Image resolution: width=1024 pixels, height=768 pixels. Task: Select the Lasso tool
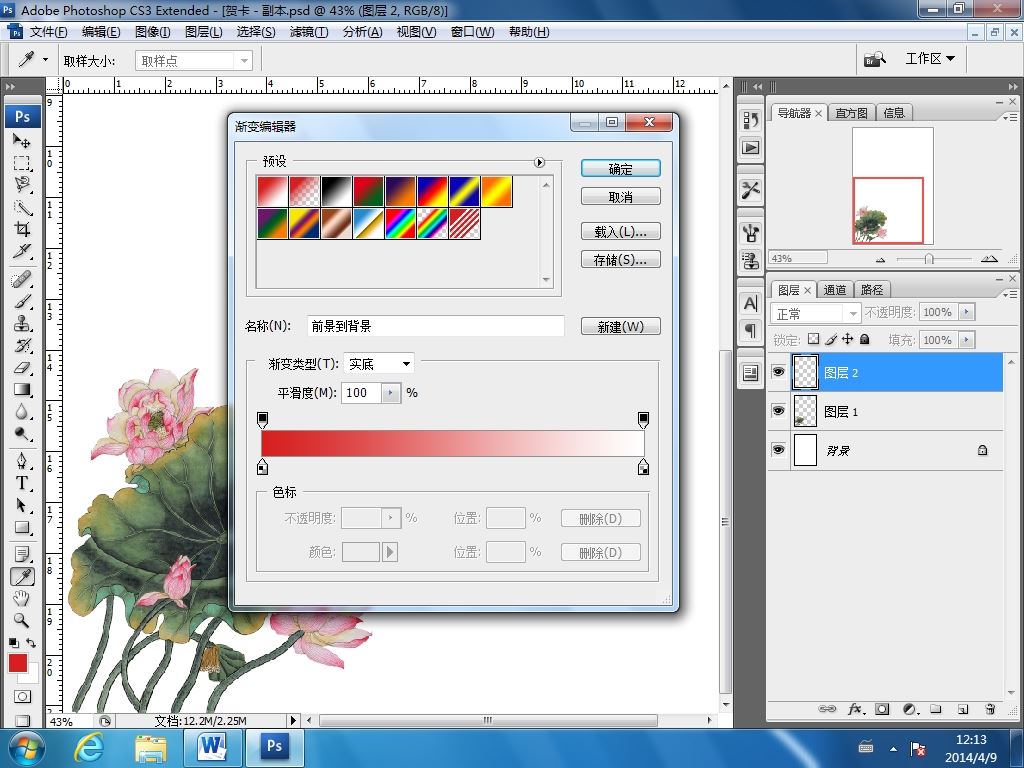(x=22, y=185)
